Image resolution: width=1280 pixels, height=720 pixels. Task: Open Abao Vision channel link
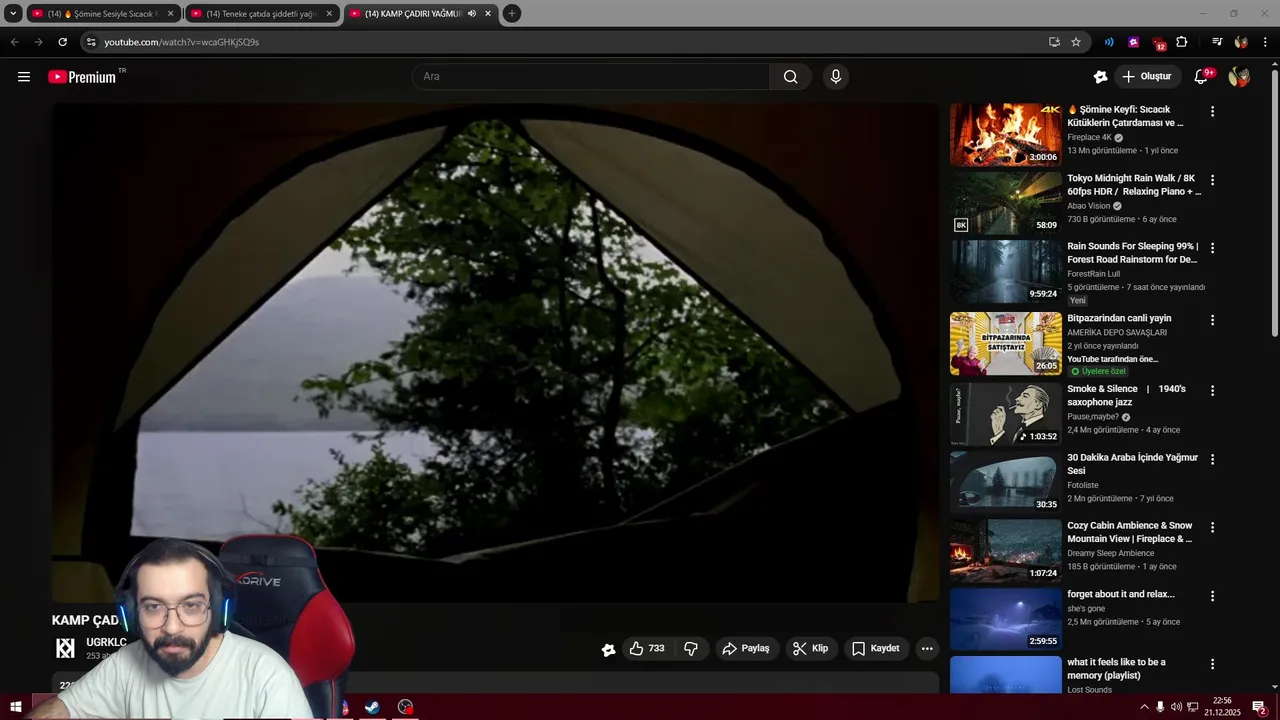tap(1088, 206)
